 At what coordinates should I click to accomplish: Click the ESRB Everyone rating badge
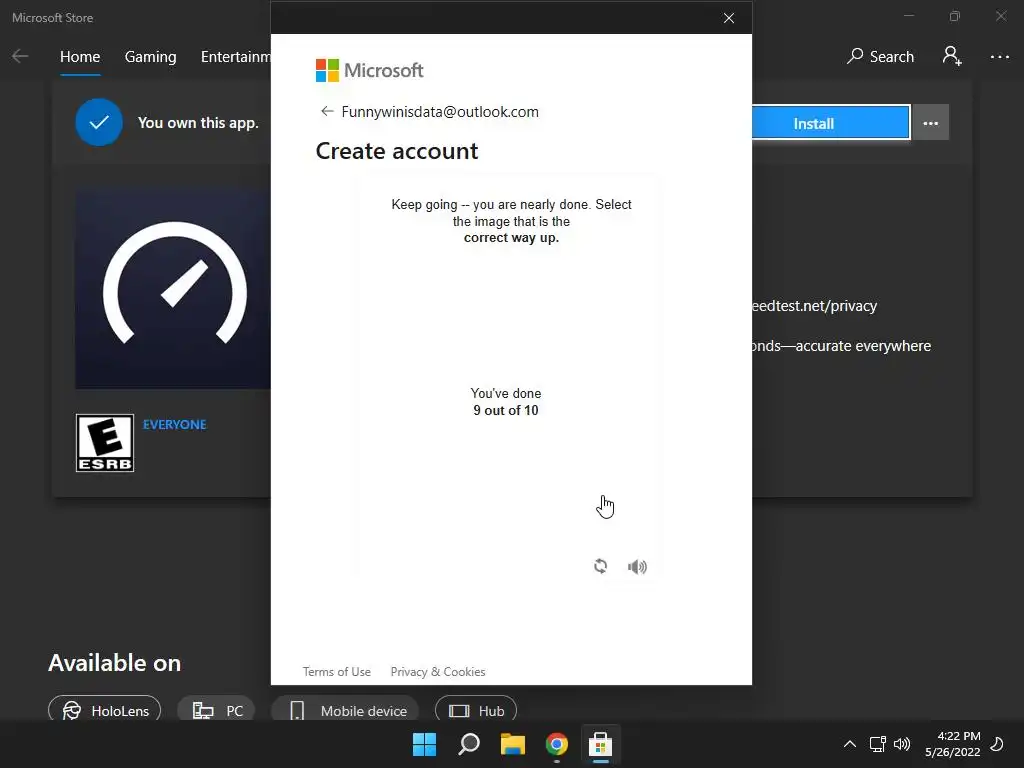point(104,443)
